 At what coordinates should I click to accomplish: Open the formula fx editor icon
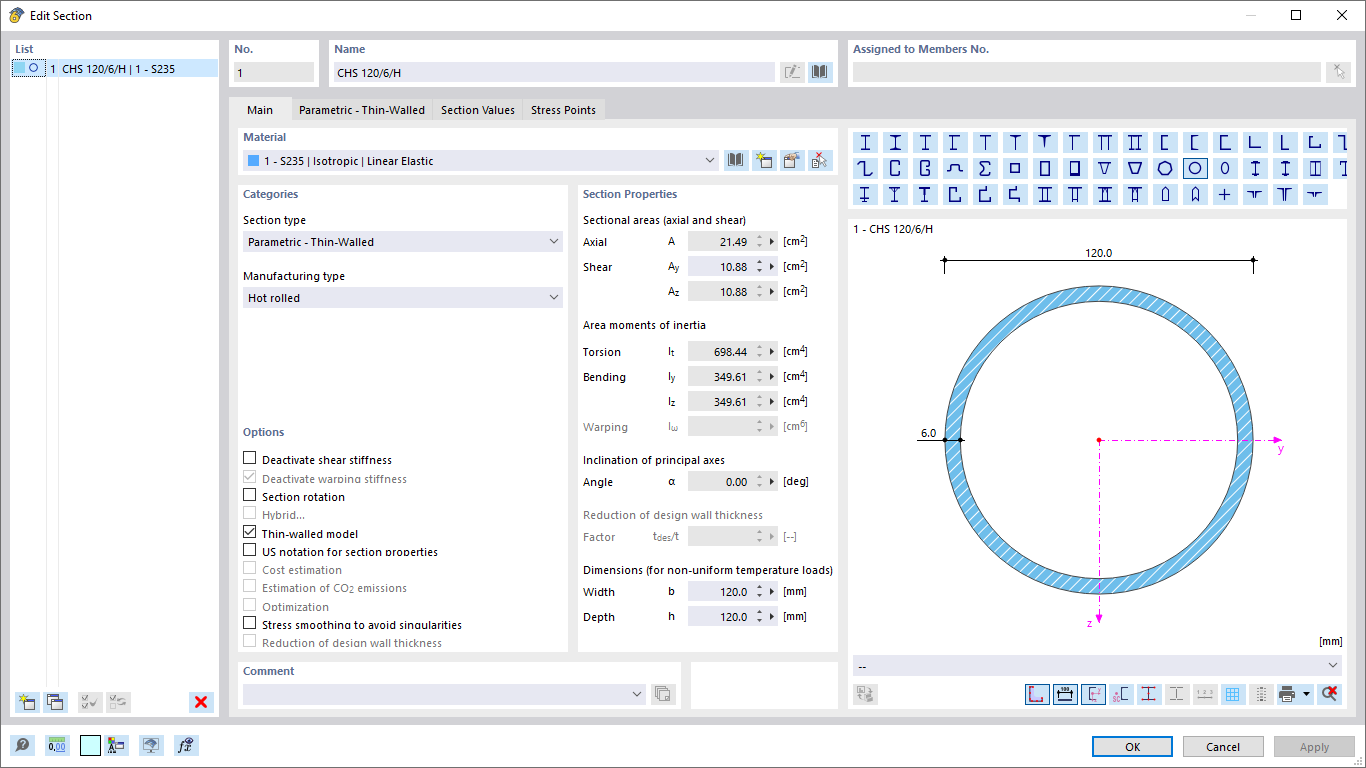coord(186,746)
